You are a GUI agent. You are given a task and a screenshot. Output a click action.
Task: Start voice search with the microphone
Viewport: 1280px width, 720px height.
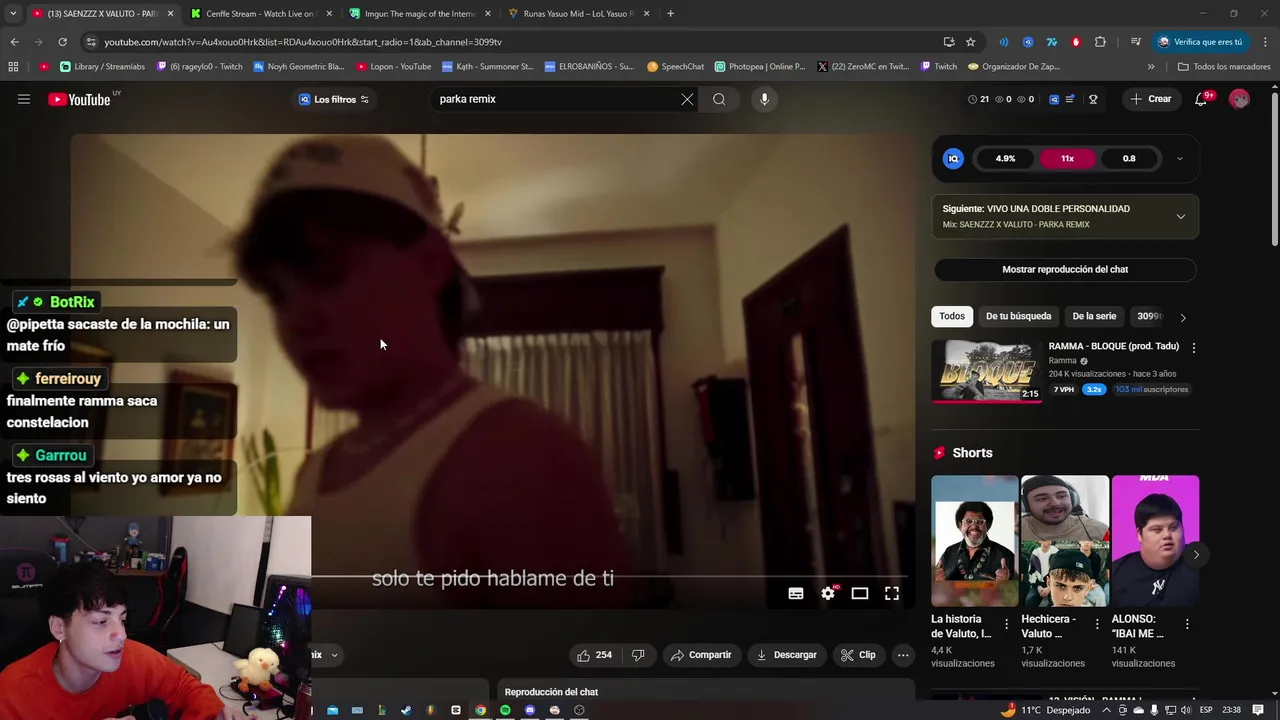(x=764, y=99)
